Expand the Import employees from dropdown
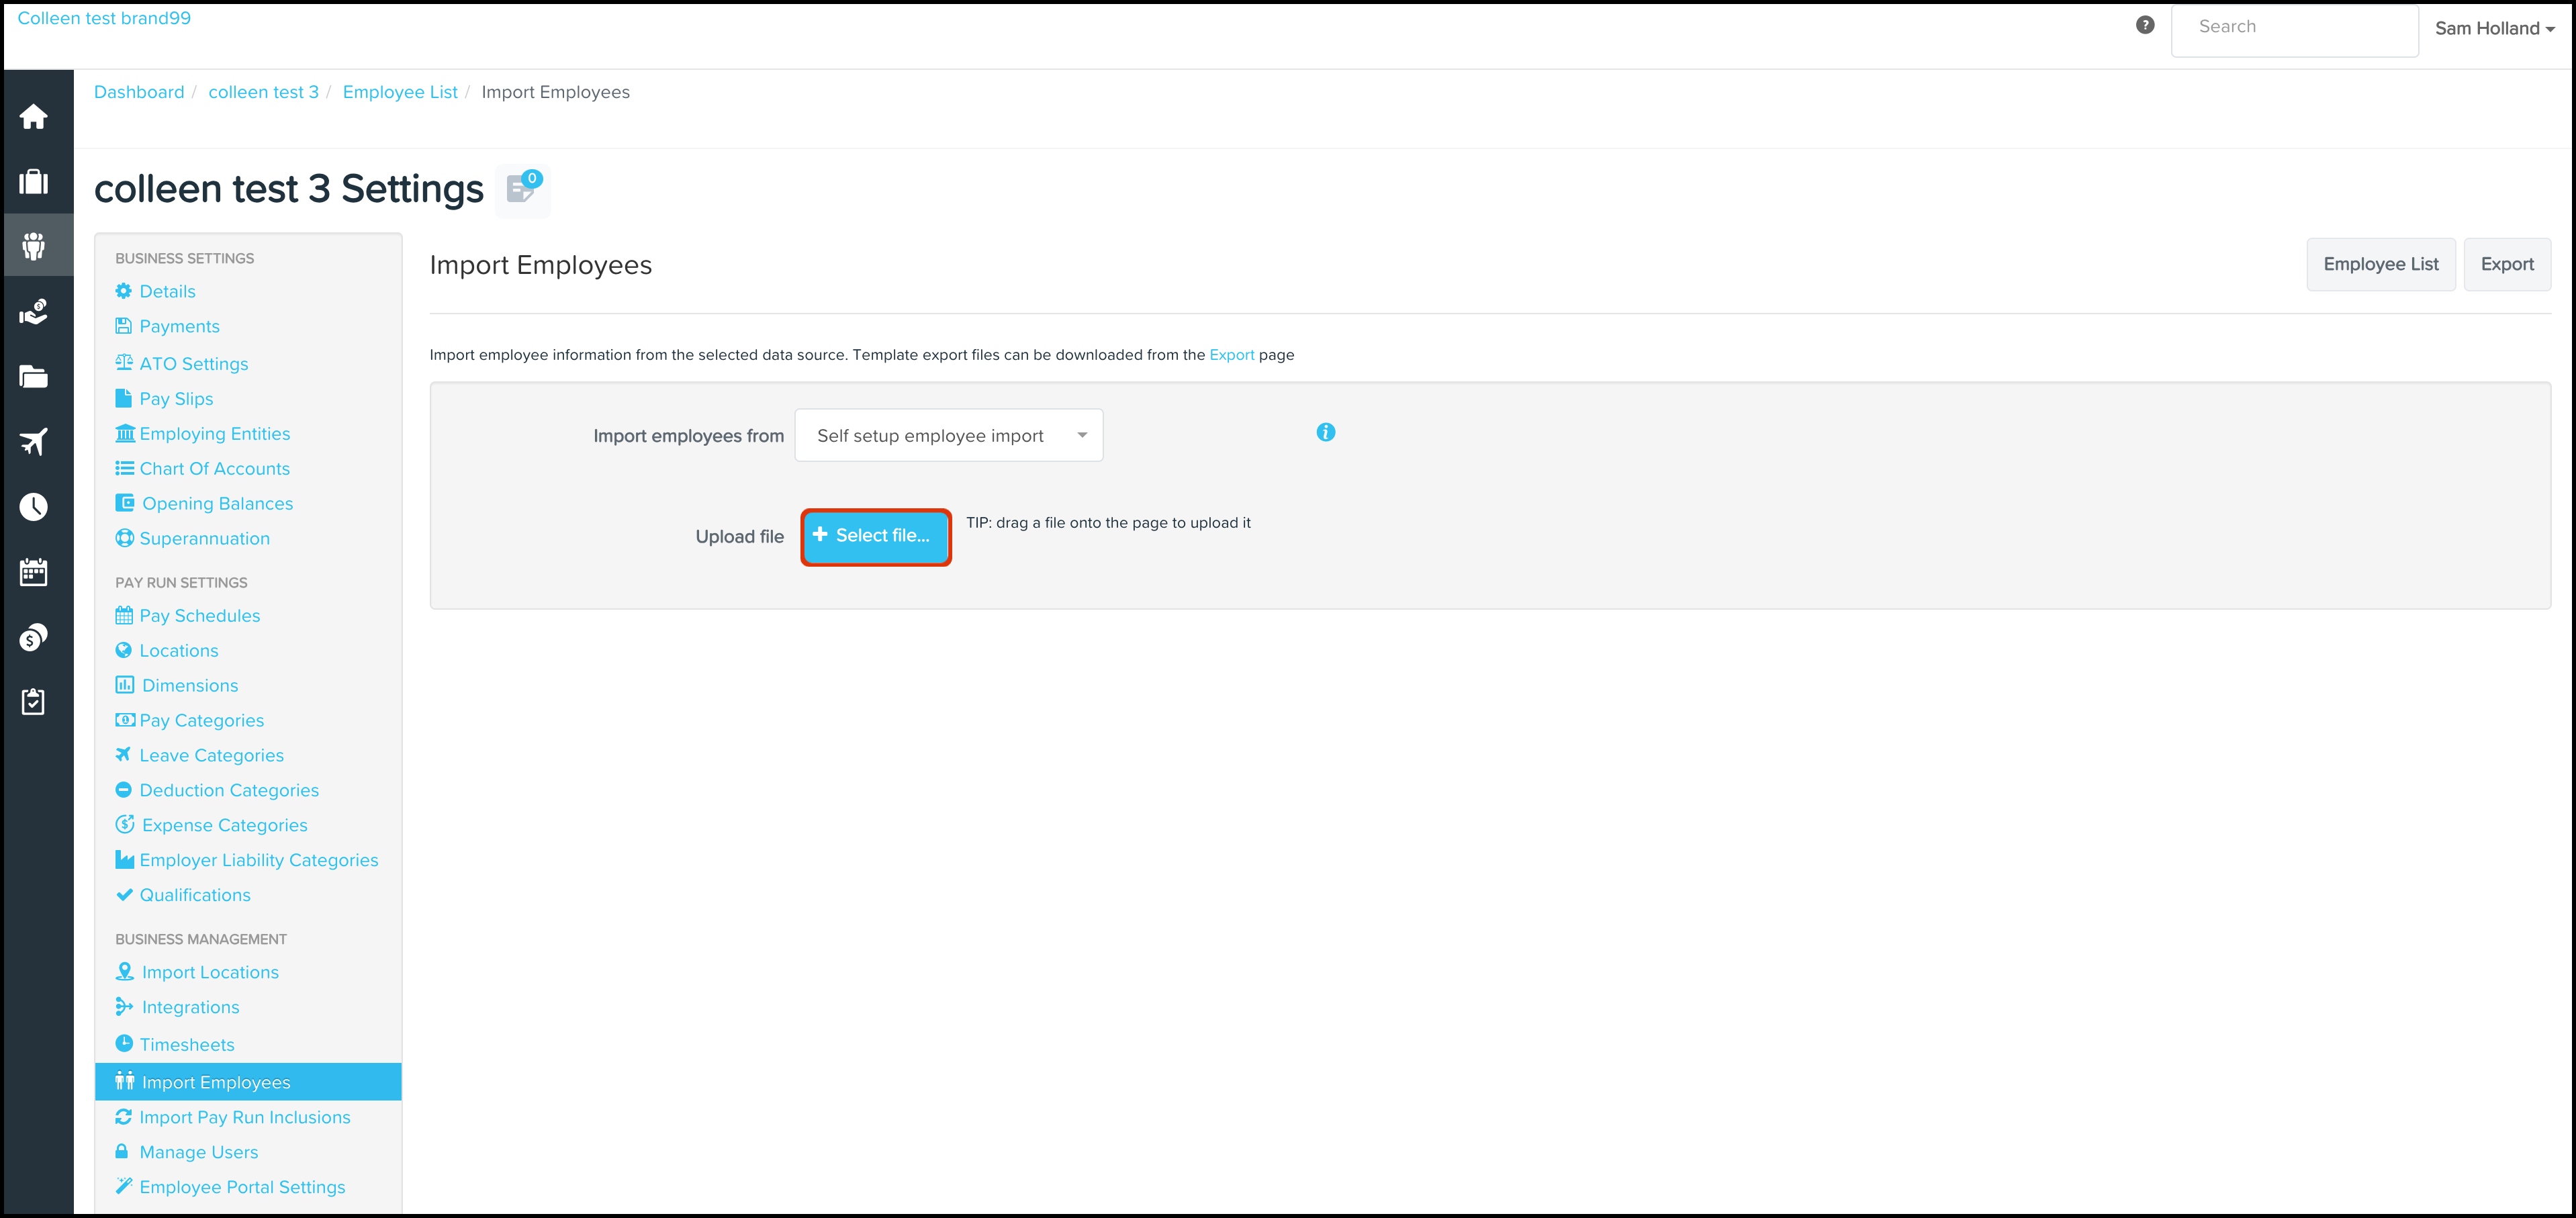Viewport: 2576px width, 1218px height. [x=948, y=436]
